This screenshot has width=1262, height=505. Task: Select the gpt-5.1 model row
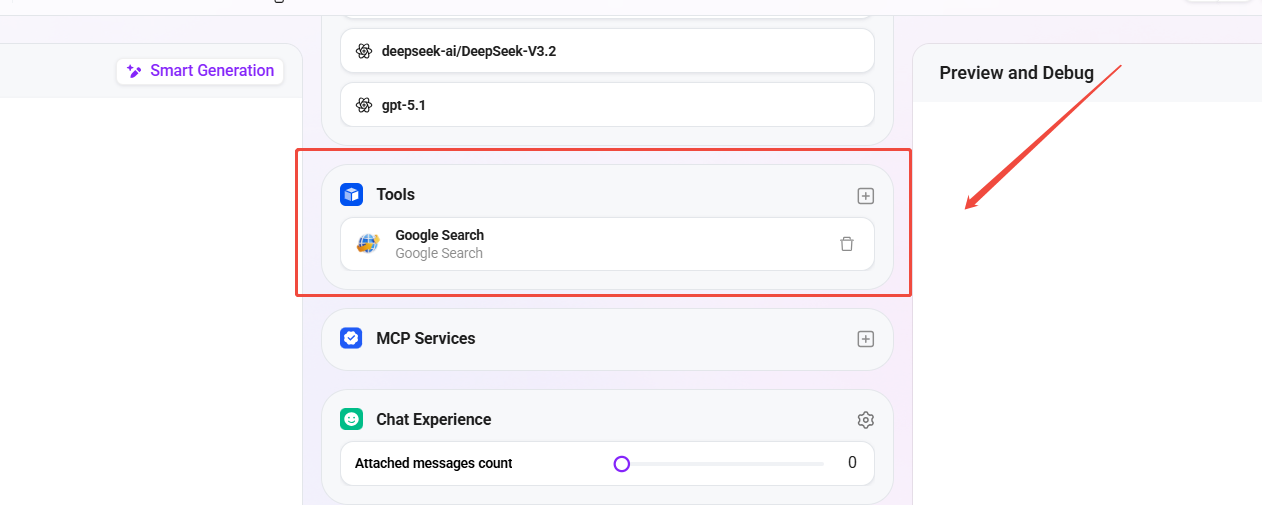coord(607,105)
